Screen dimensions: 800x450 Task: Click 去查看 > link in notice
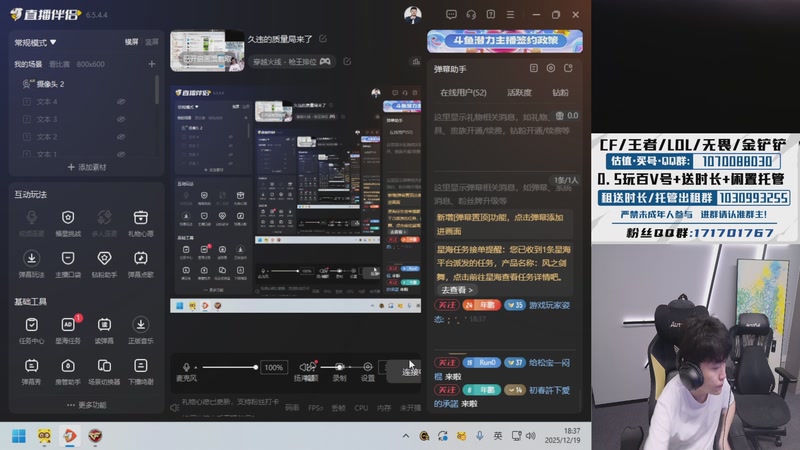point(457,290)
